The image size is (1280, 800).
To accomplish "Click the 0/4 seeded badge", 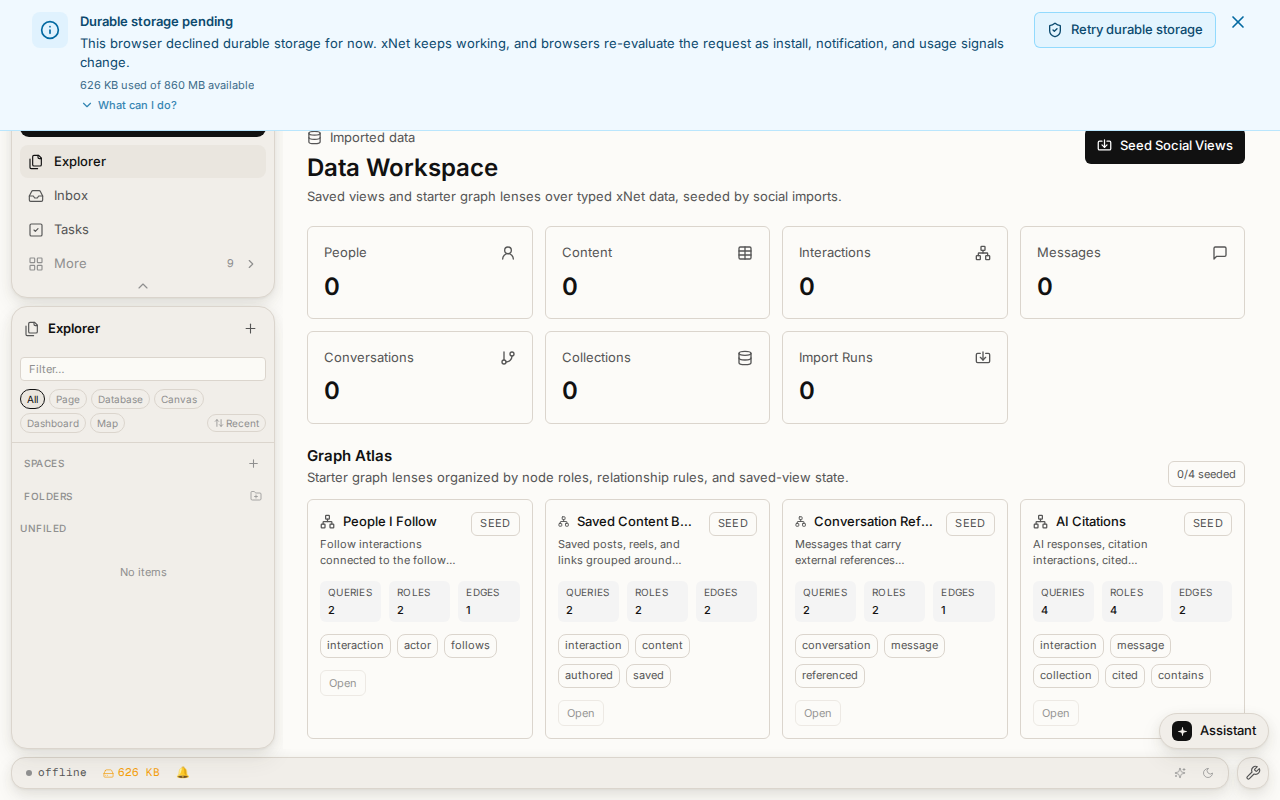I will coord(1206,474).
